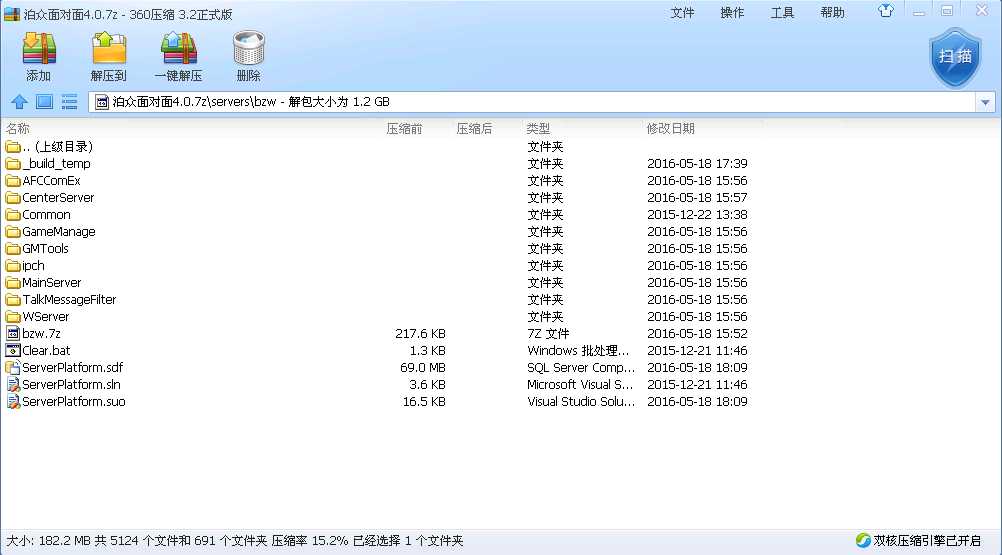Screen dimensions: 1002x555
Task: Click the Windows 批处理 type cell
Action: pyautogui.click(x=578, y=351)
